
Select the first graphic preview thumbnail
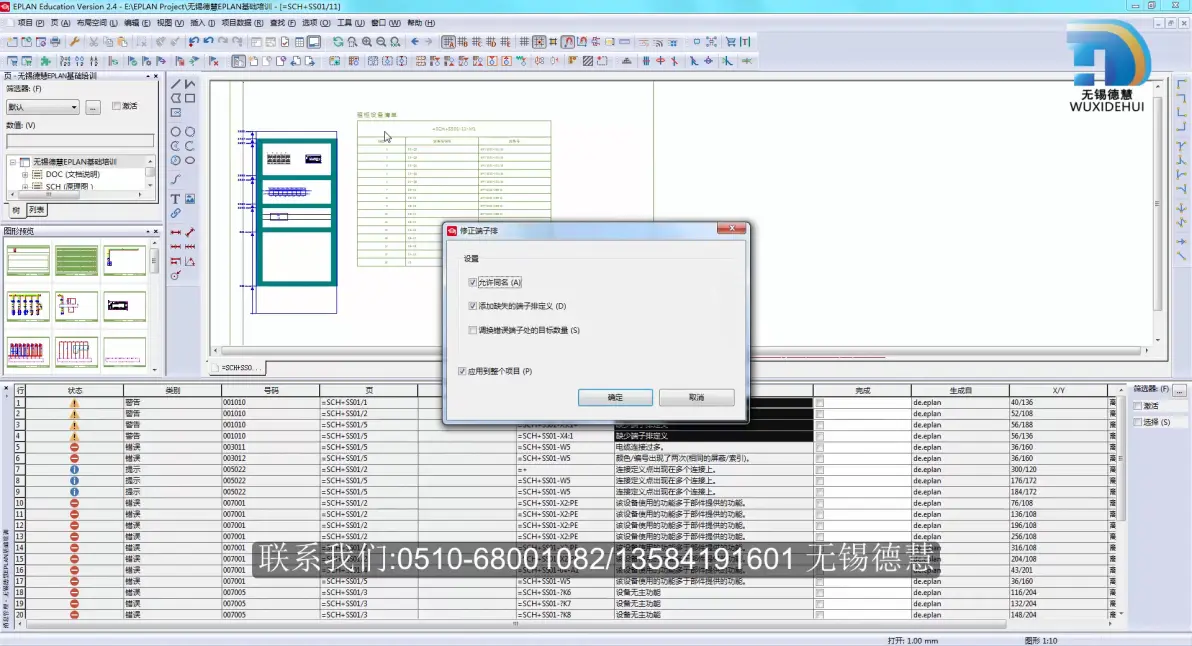tap(28, 261)
